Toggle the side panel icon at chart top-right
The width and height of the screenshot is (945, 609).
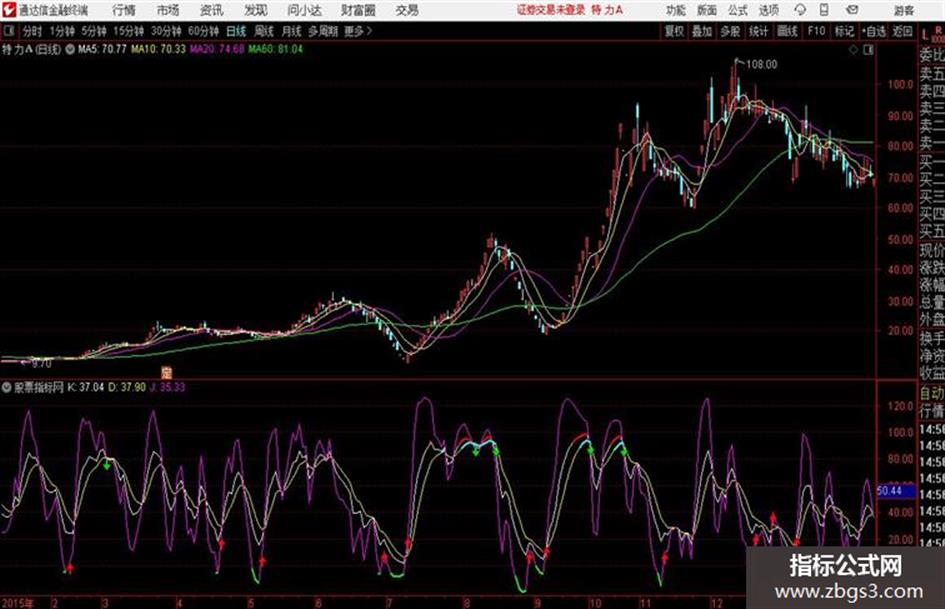point(868,50)
